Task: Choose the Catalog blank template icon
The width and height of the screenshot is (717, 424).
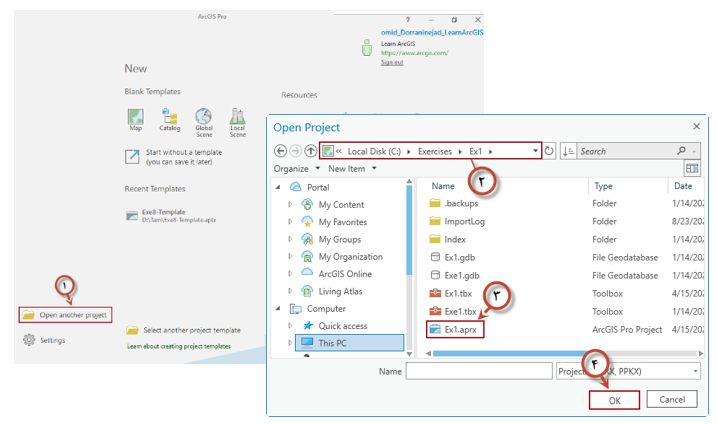Action: point(169,116)
